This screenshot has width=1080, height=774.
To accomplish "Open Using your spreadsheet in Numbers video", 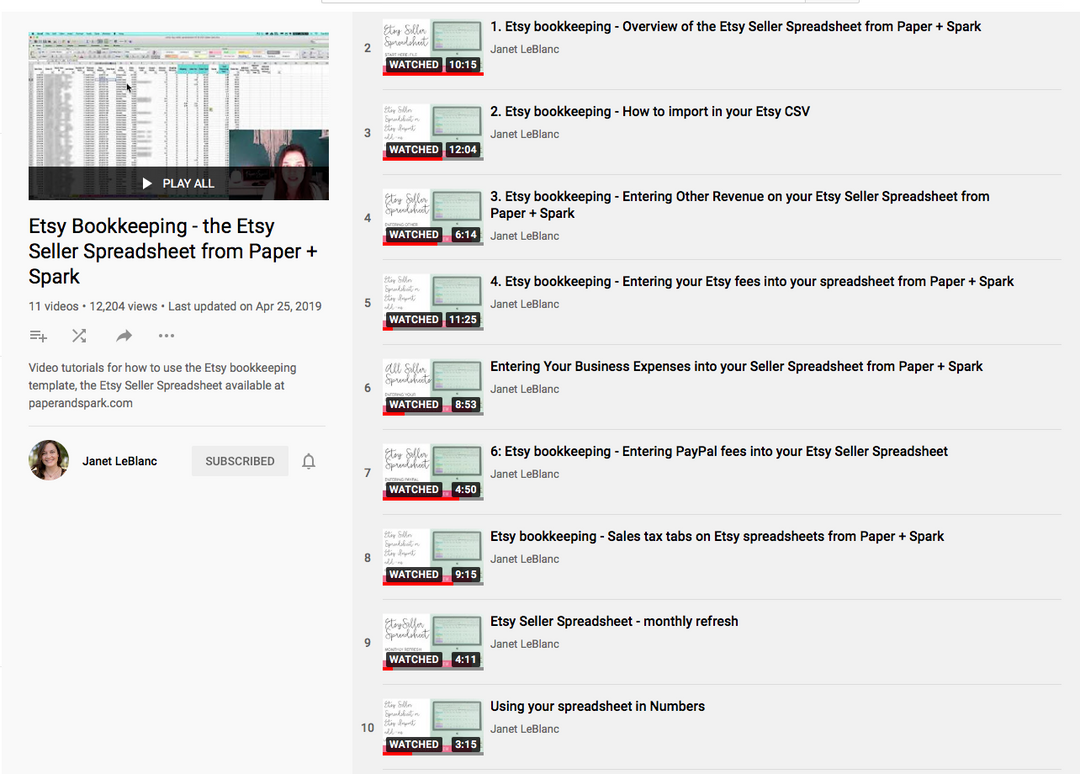I will [597, 707].
